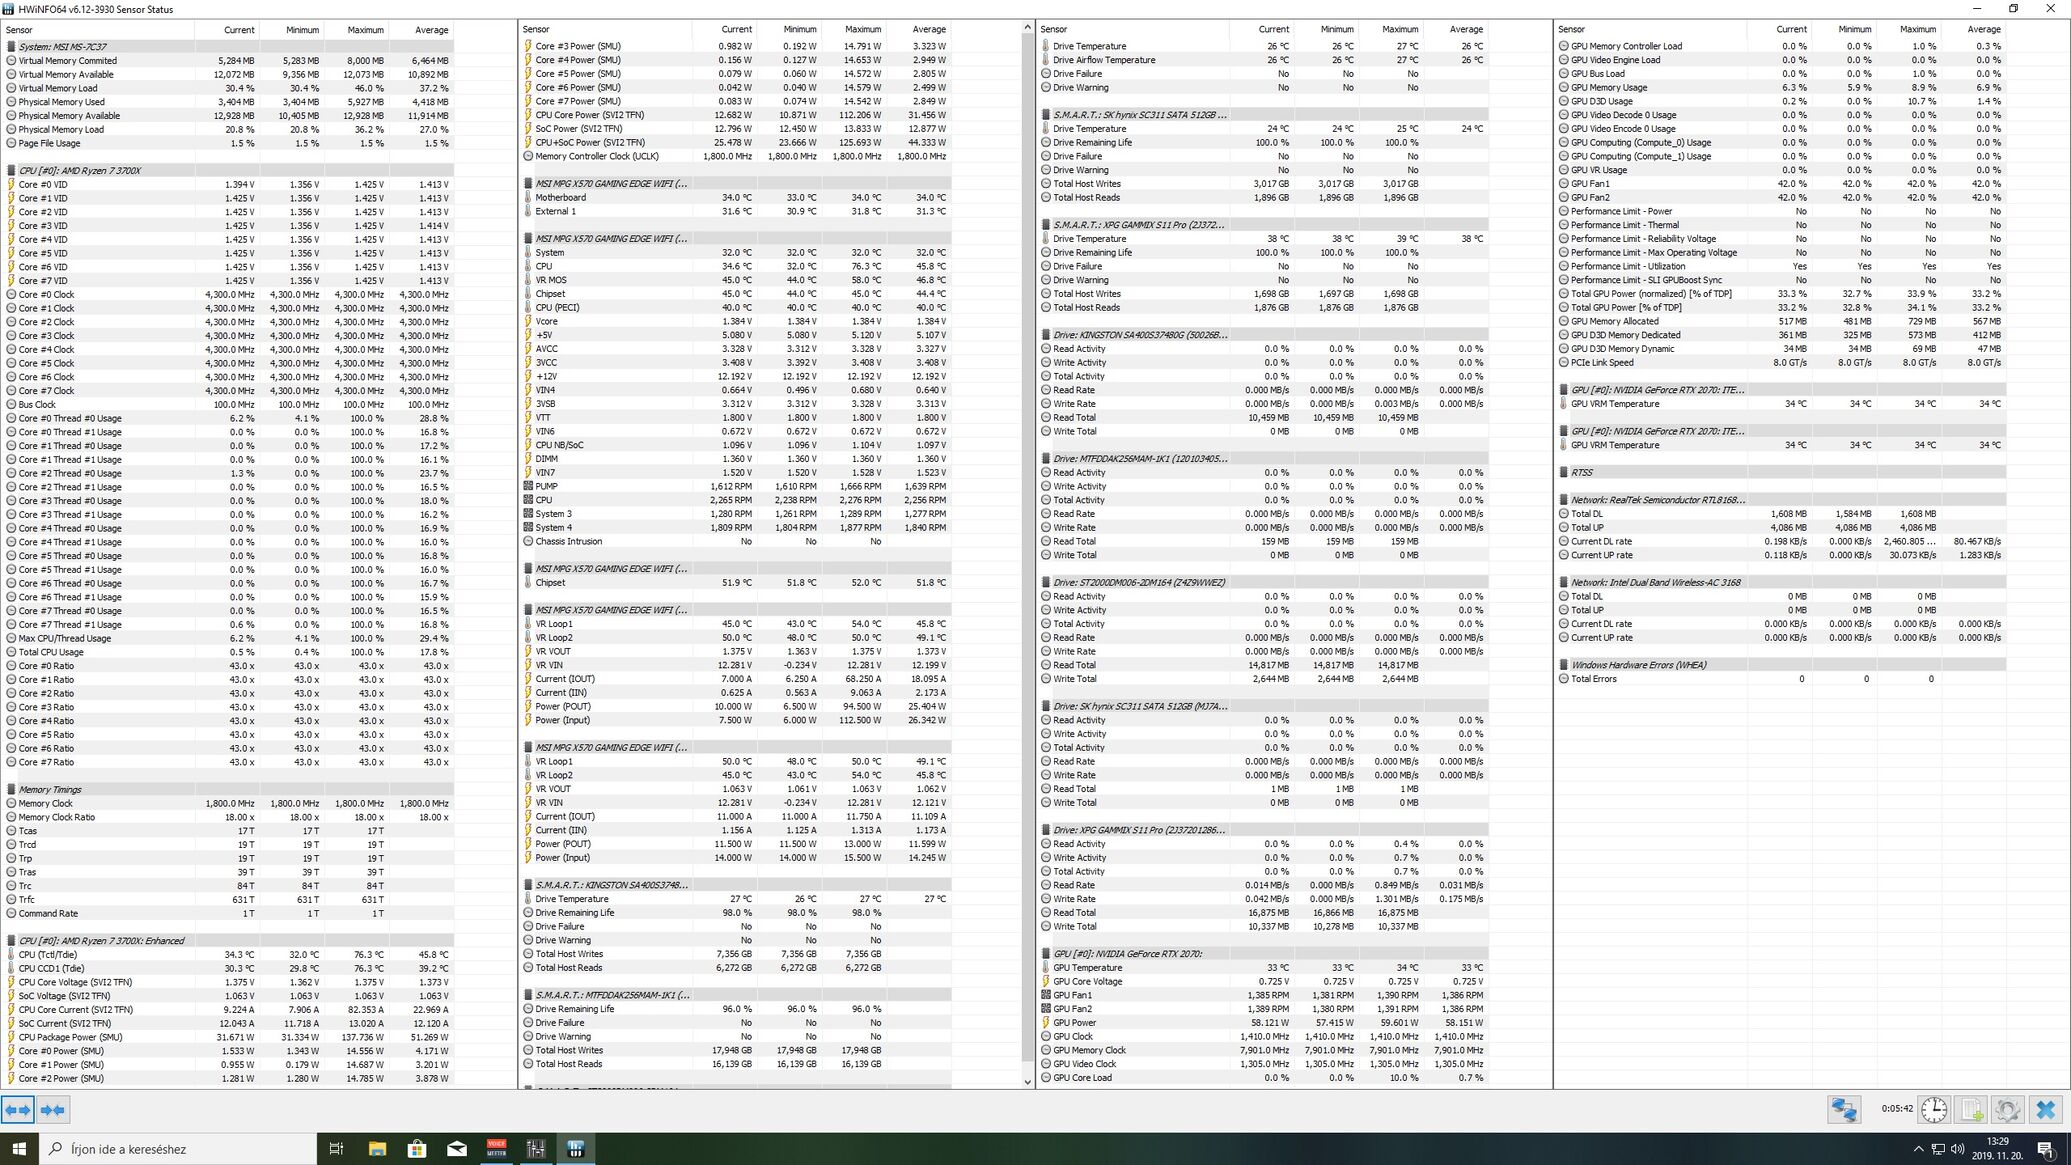Viewport: 2071px width, 1165px height.
Task: Reset the elapsed time clock icon
Action: point(1934,1109)
